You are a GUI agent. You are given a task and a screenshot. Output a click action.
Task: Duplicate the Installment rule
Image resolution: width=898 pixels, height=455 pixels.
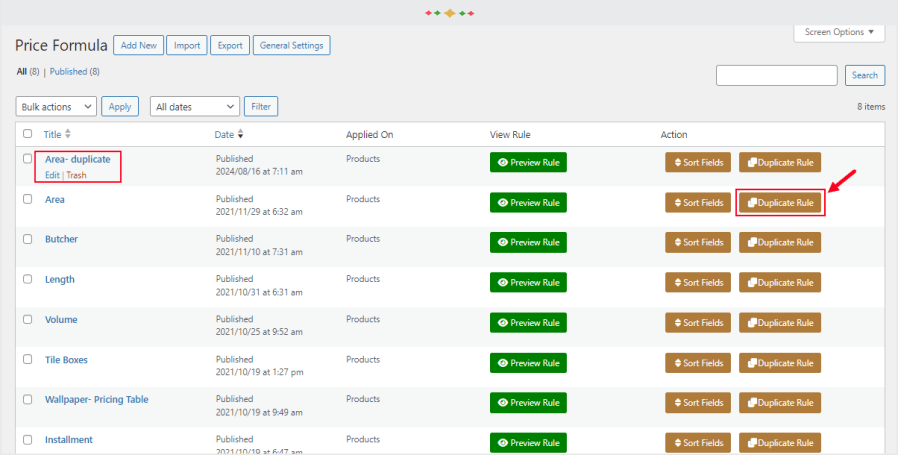pyautogui.click(x=780, y=443)
